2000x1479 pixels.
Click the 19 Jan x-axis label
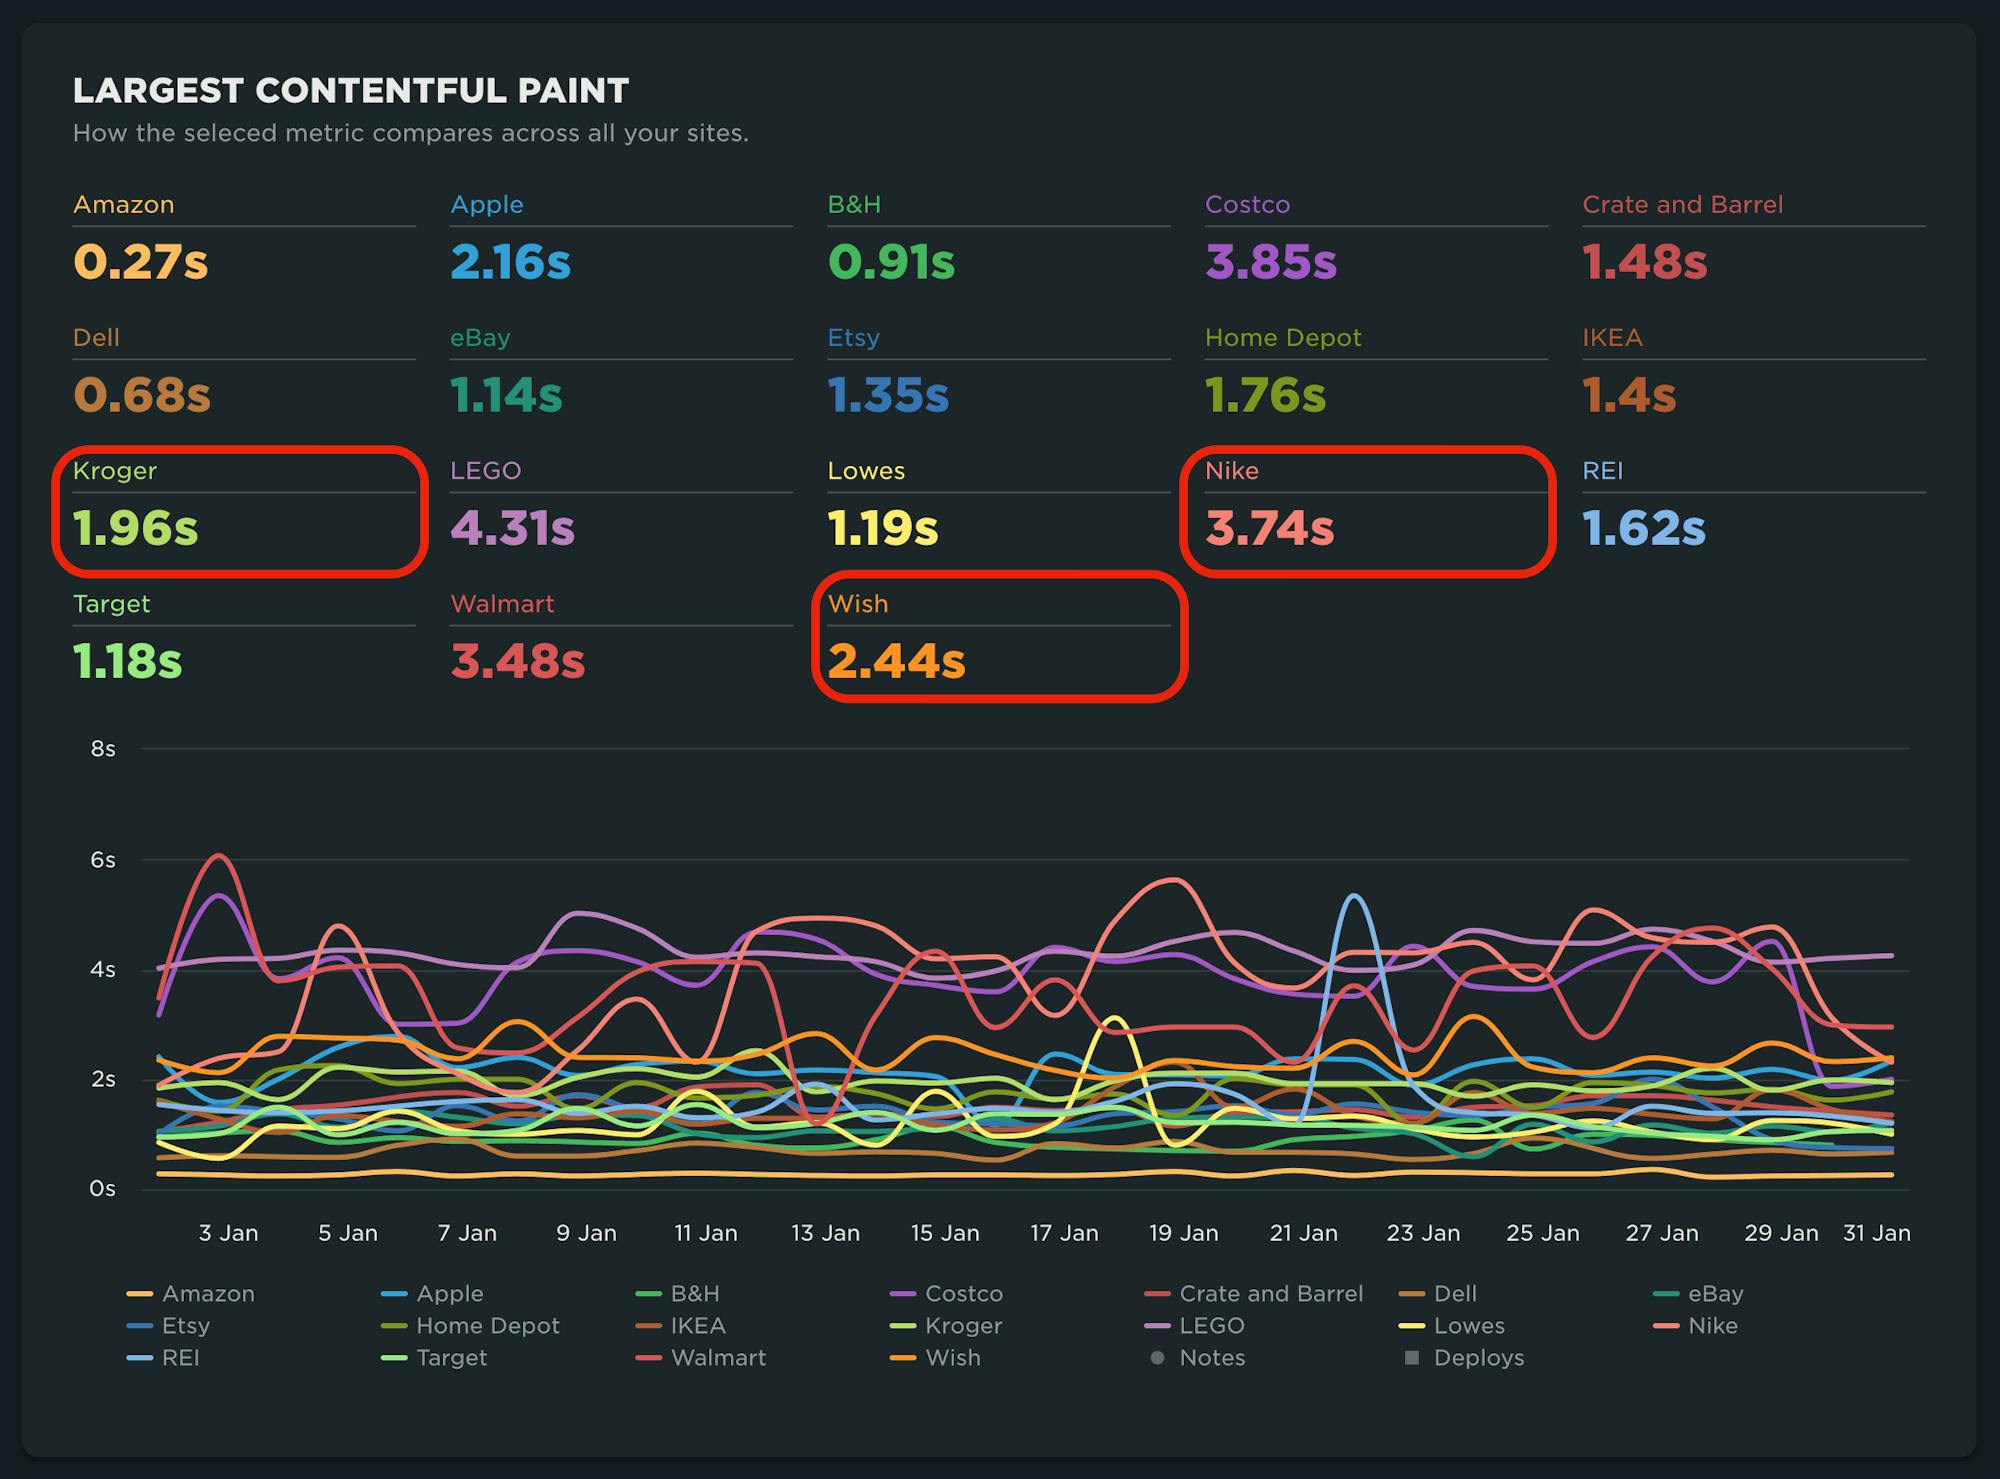pos(1183,1233)
